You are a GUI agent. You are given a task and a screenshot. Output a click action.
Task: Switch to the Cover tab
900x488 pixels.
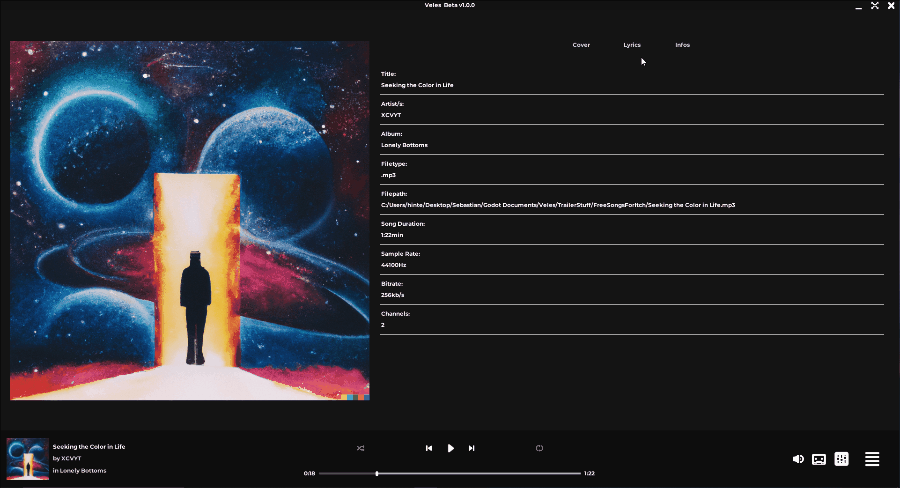[x=581, y=45]
